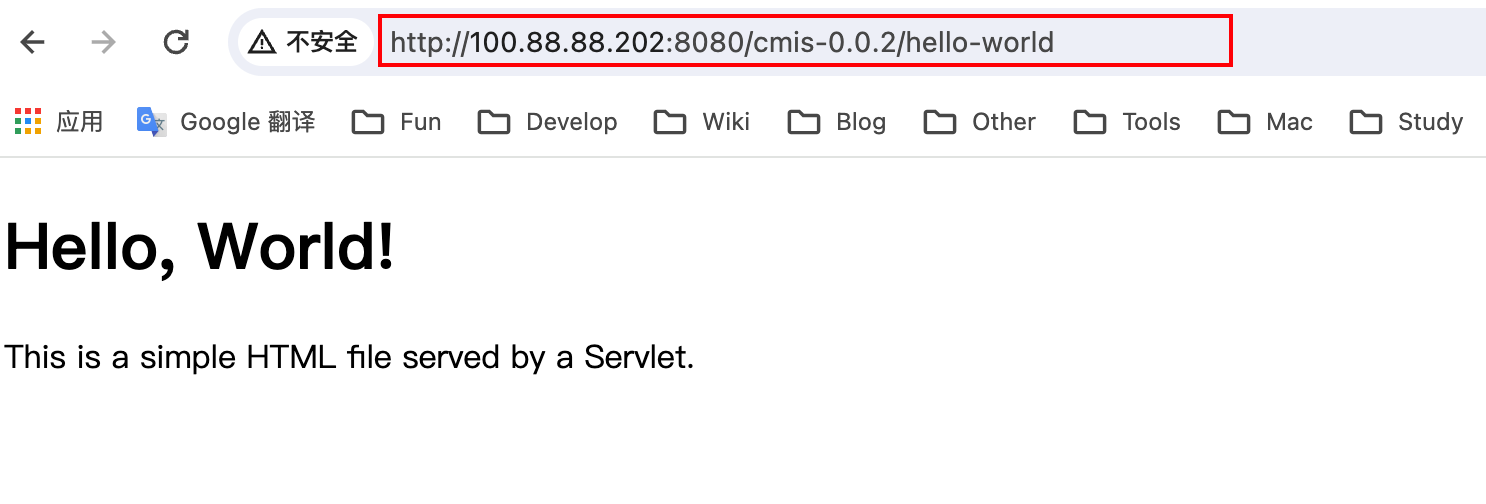1486x504 pixels.
Task: Click the word Servlet in the paragraph
Action: tap(639, 356)
